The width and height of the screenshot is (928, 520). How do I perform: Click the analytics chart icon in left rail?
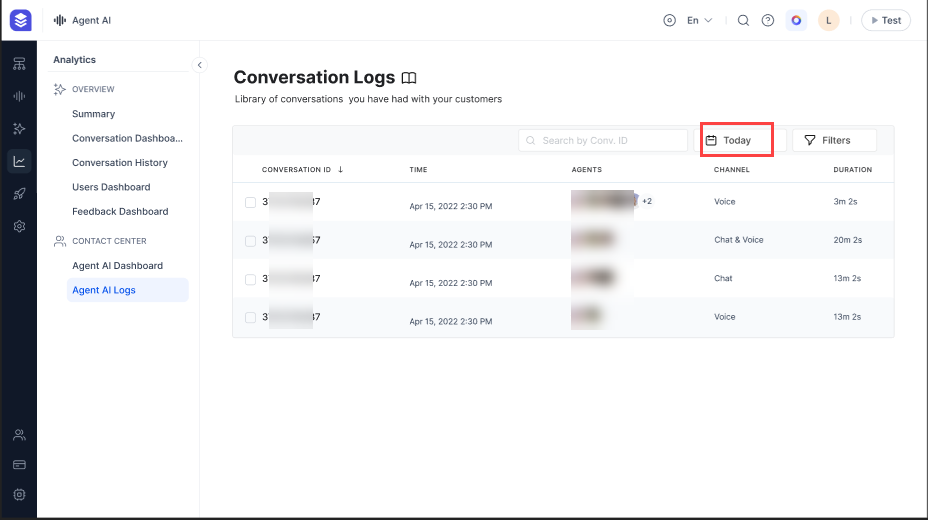(19, 161)
